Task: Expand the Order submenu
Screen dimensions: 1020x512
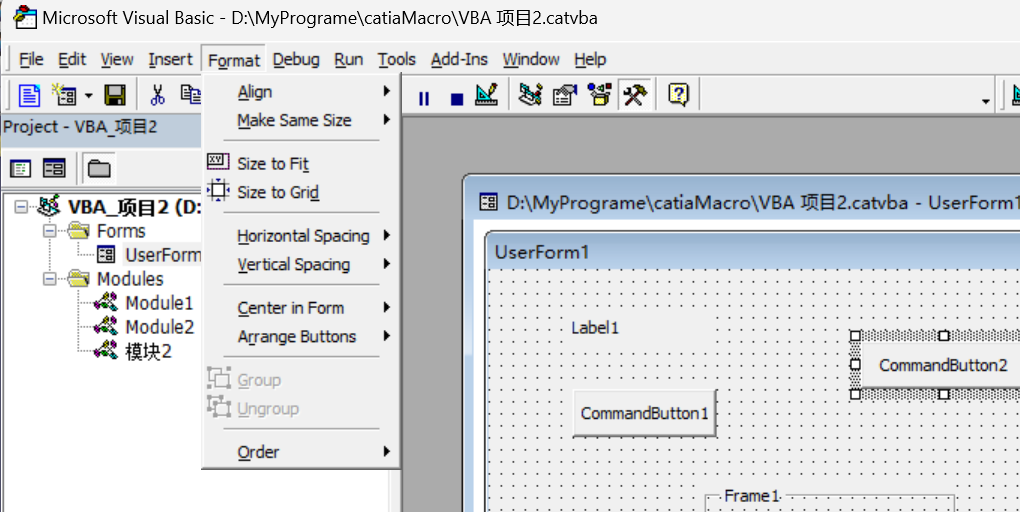Action: coord(301,451)
